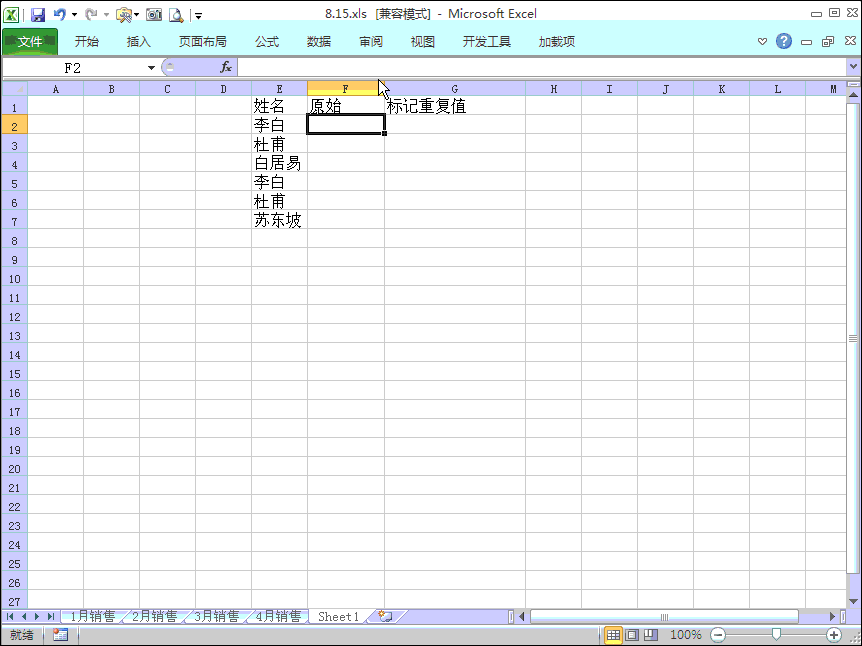Screen dimensions: 862x646
Task: Move to the previous sheet tab with navigation arrow
Action: coord(24,616)
